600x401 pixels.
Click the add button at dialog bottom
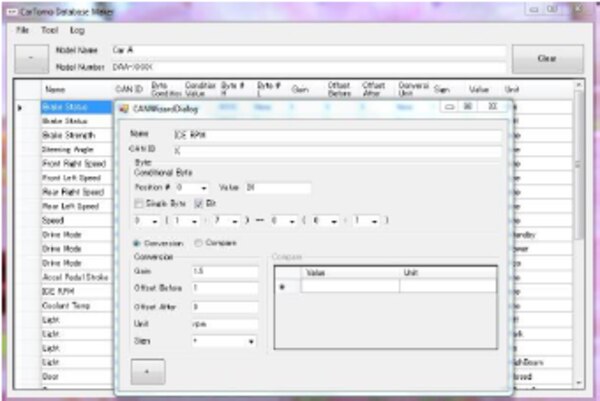[x=148, y=372]
